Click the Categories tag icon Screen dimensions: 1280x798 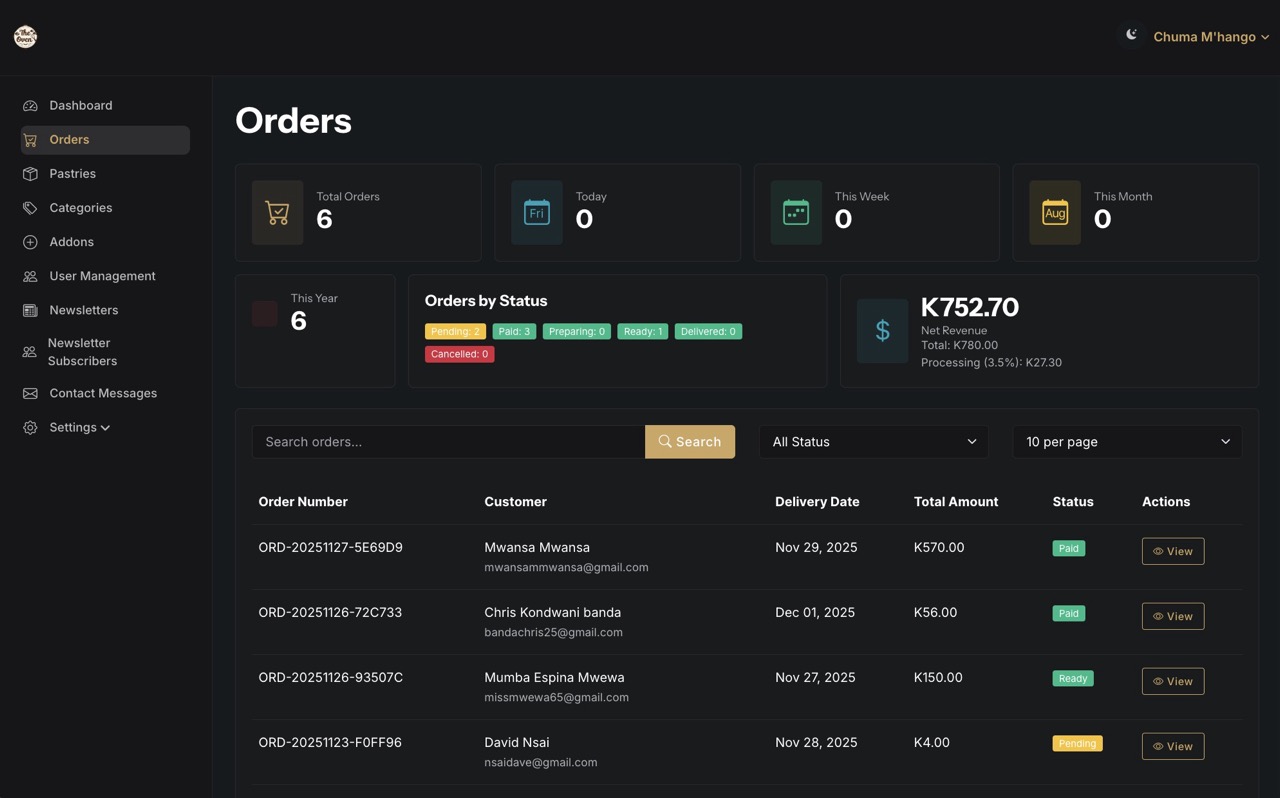30,208
